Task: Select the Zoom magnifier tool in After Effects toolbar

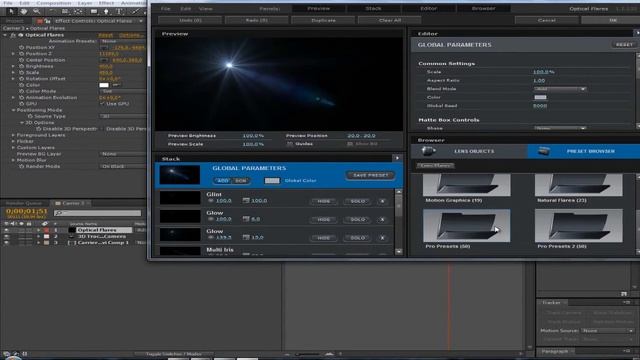Action: 37,11
